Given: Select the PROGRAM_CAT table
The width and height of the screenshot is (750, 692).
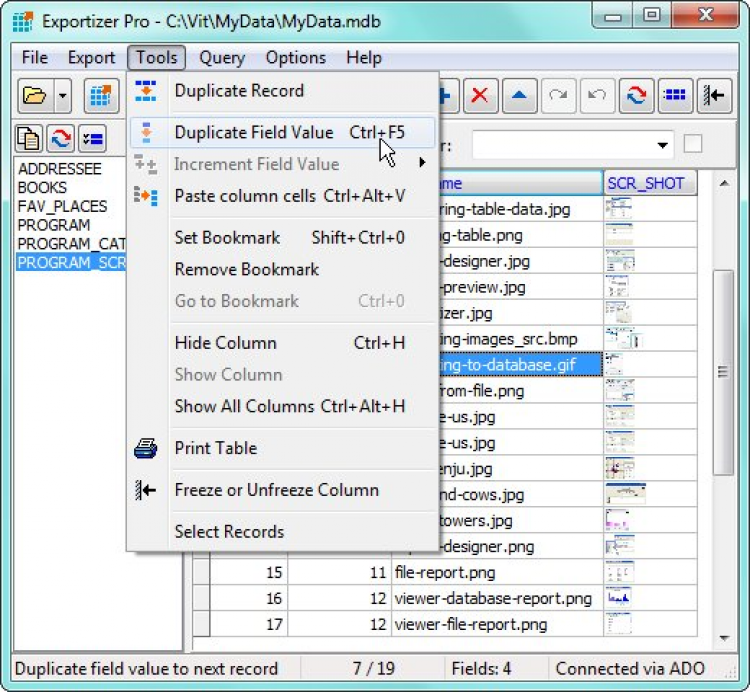Looking at the screenshot, I should [71, 243].
